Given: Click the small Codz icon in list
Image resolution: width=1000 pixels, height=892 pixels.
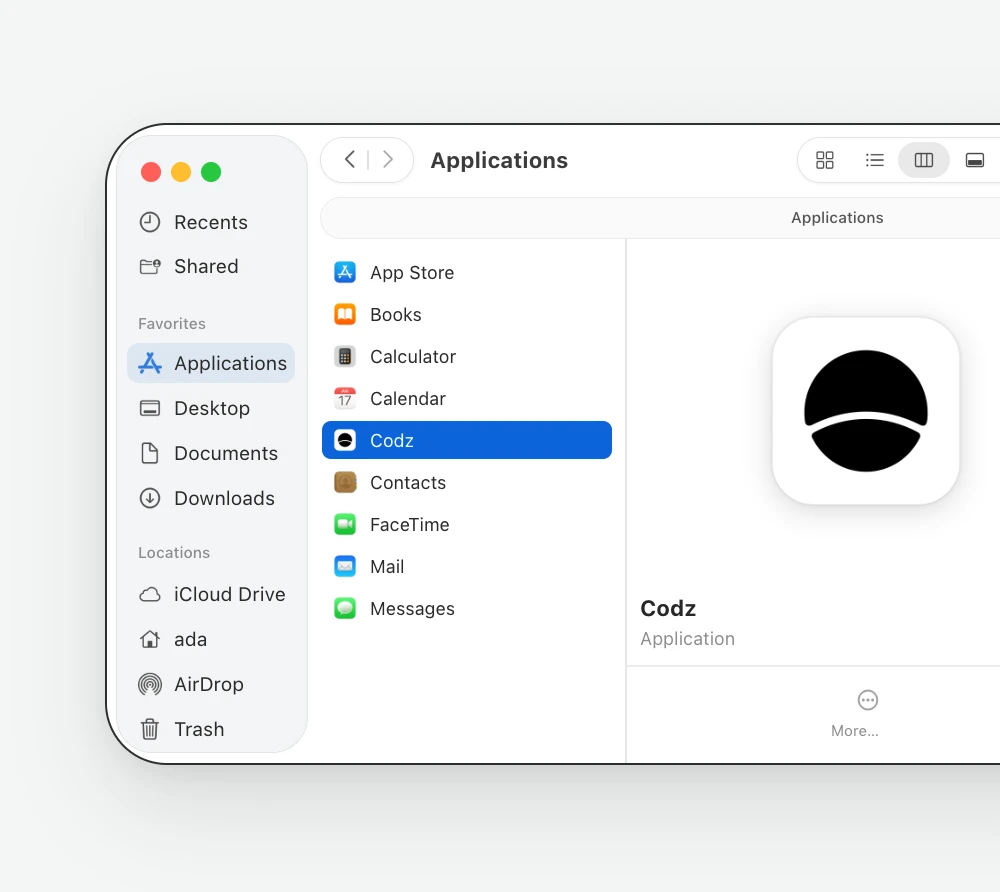Looking at the screenshot, I should pyautogui.click(x=345, y=441).
